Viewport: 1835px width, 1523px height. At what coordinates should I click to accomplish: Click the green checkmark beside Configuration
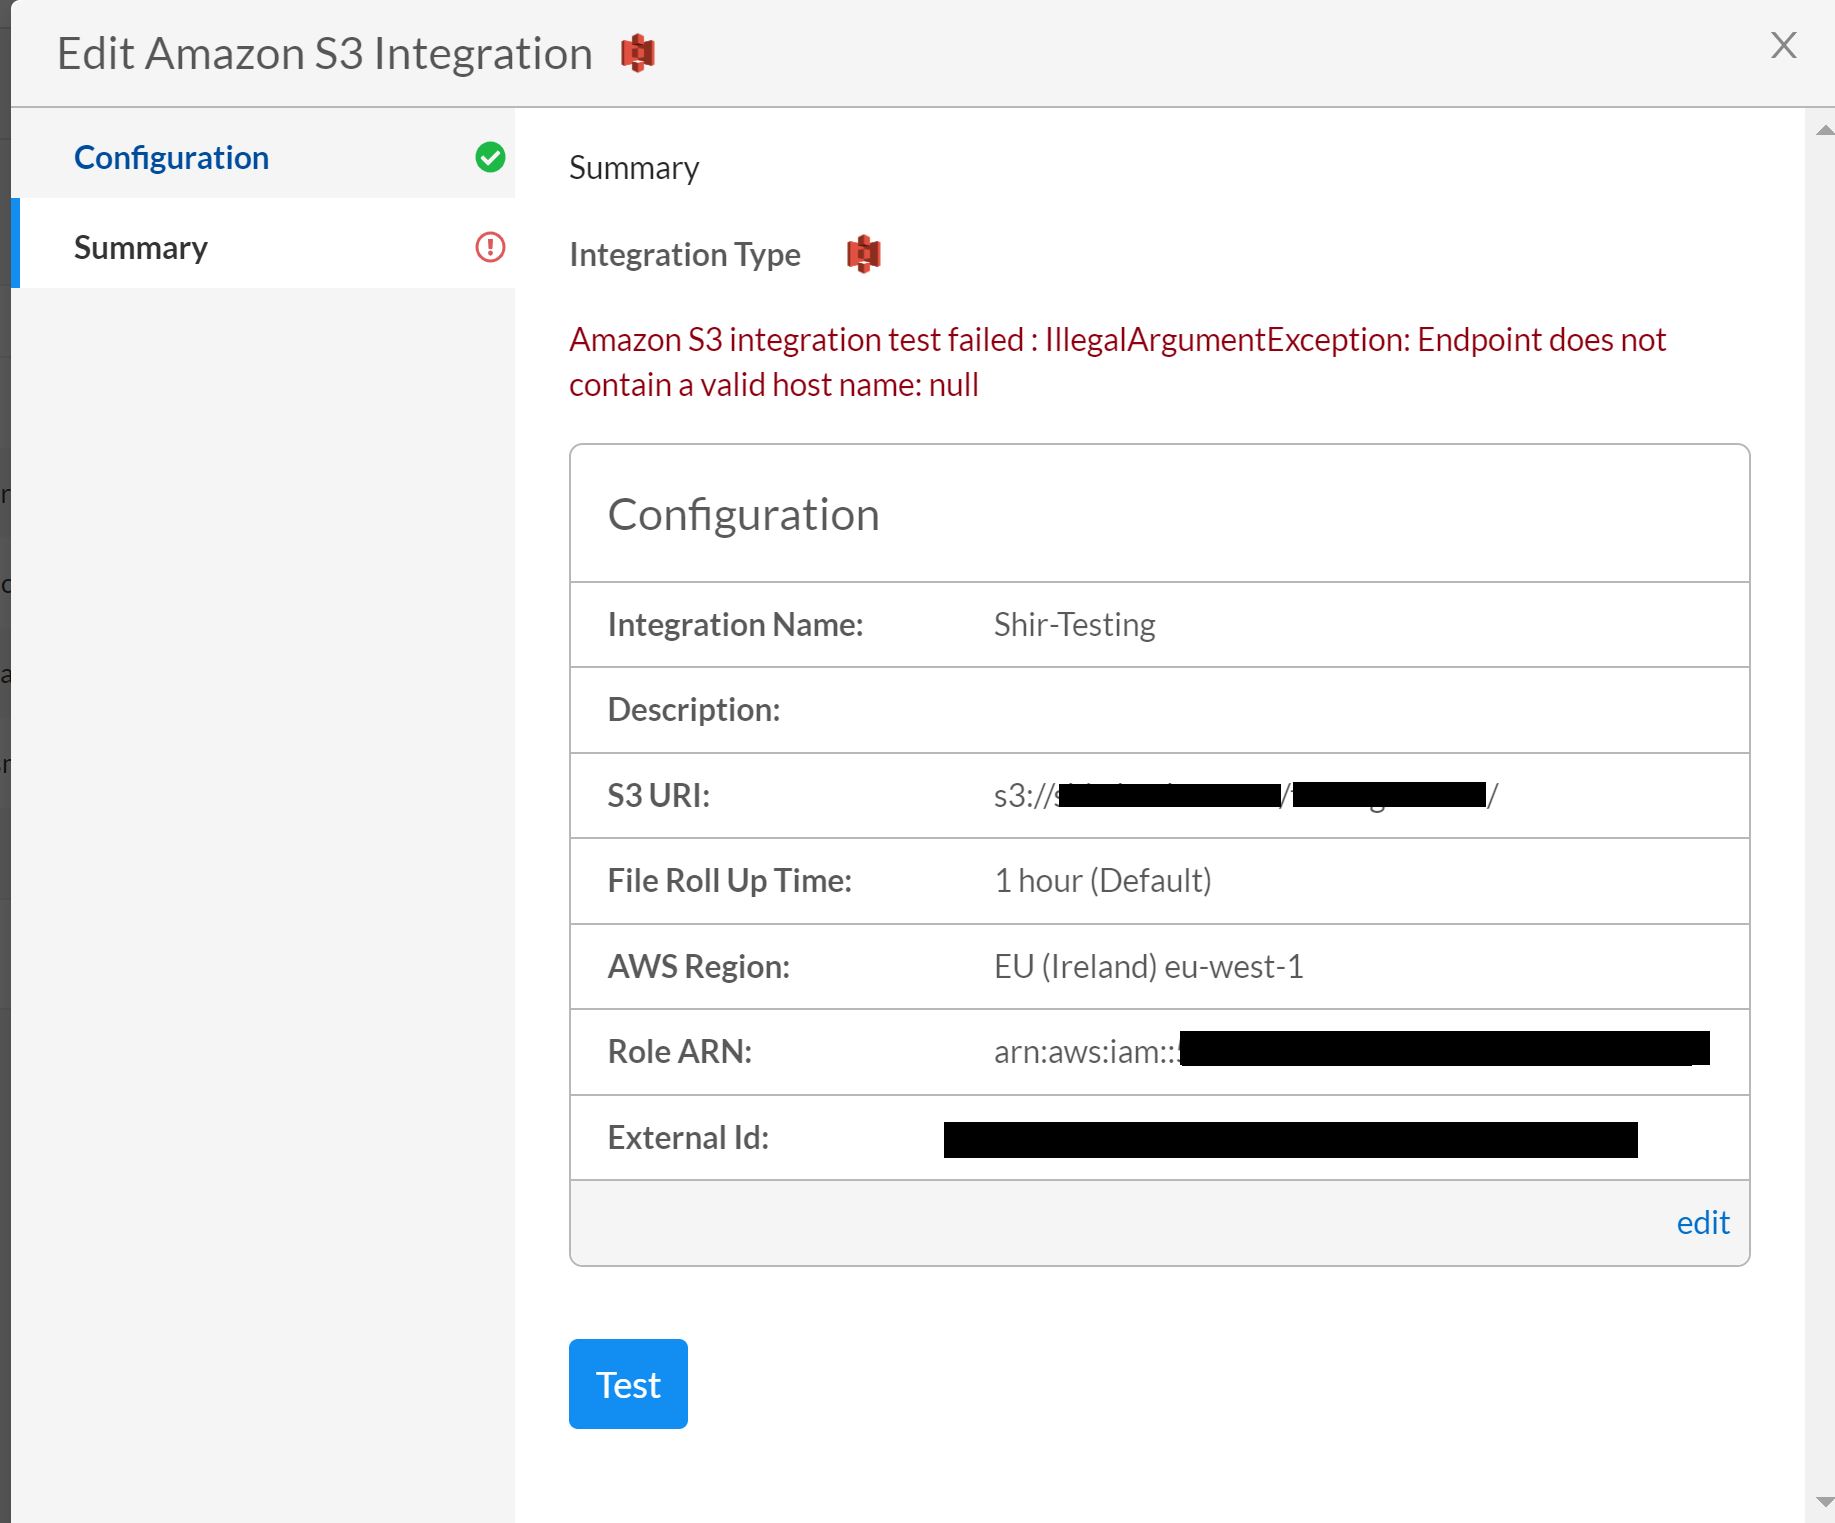click(x=490, y=157)
